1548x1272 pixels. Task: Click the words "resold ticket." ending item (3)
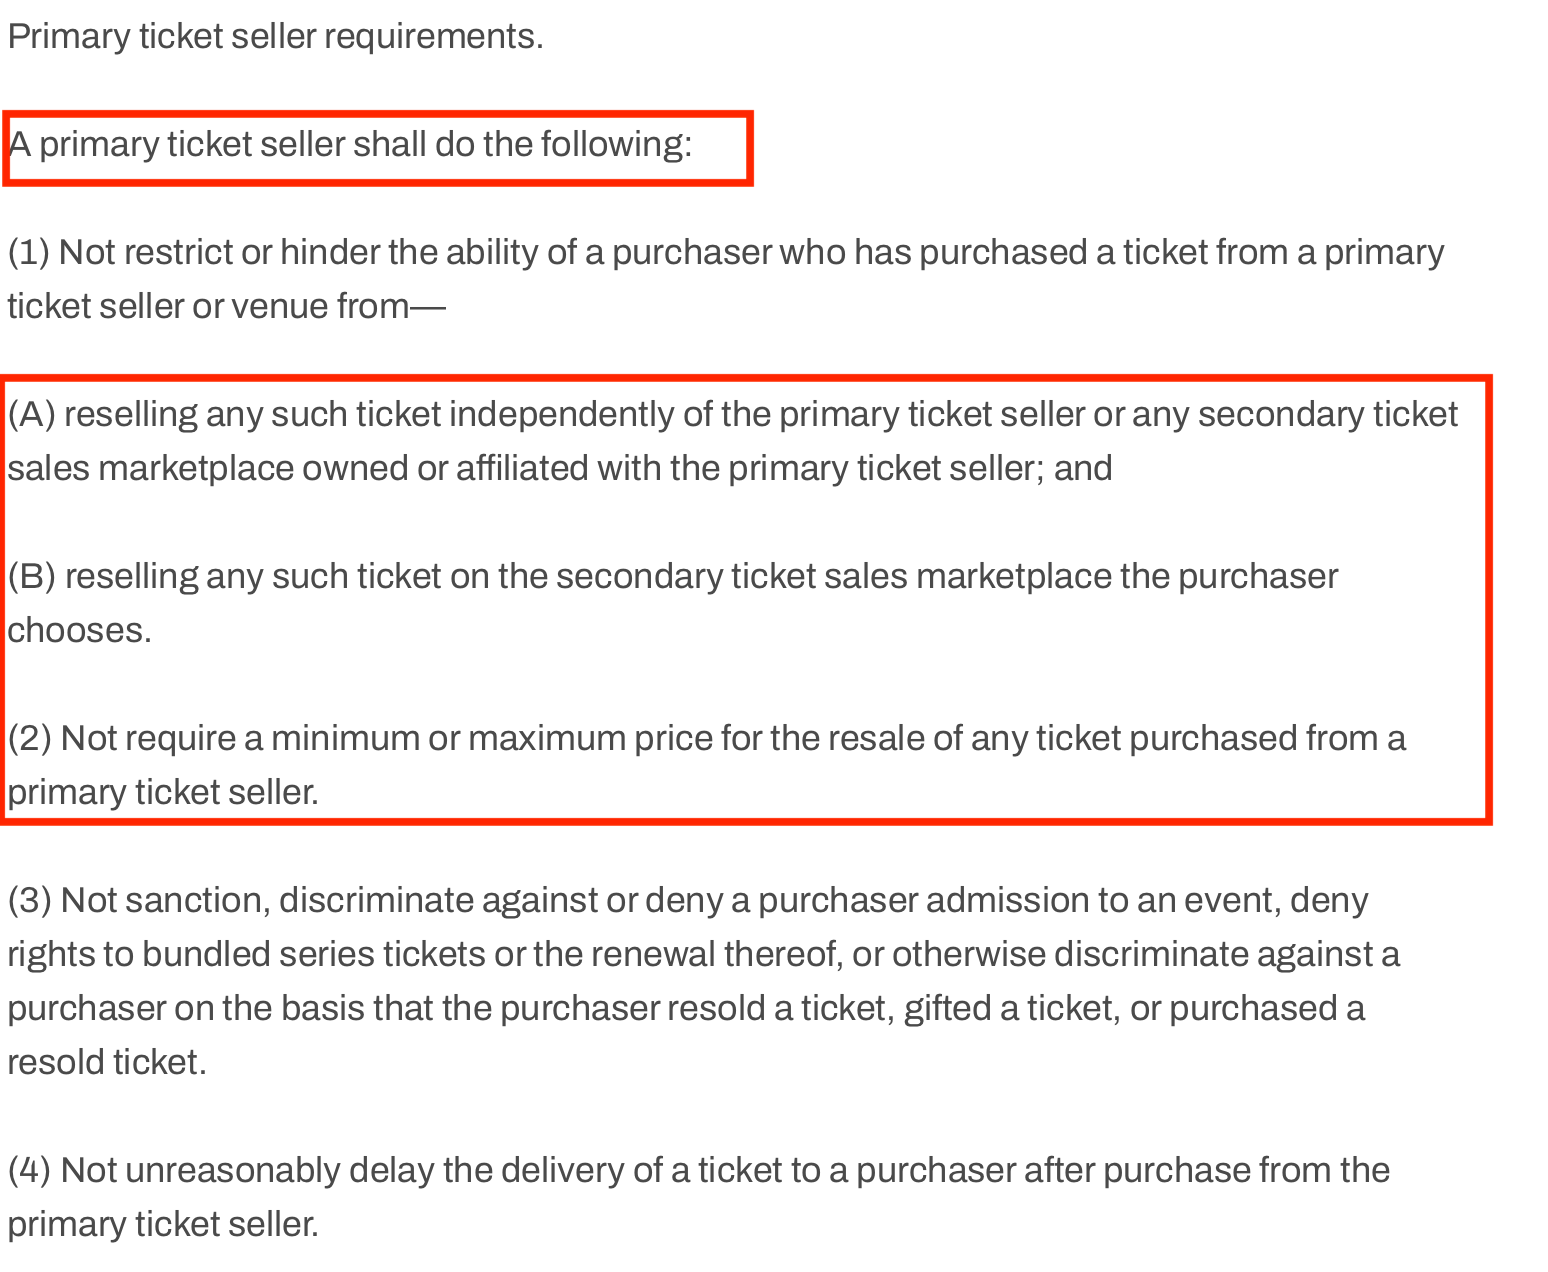coord(107,1063)
